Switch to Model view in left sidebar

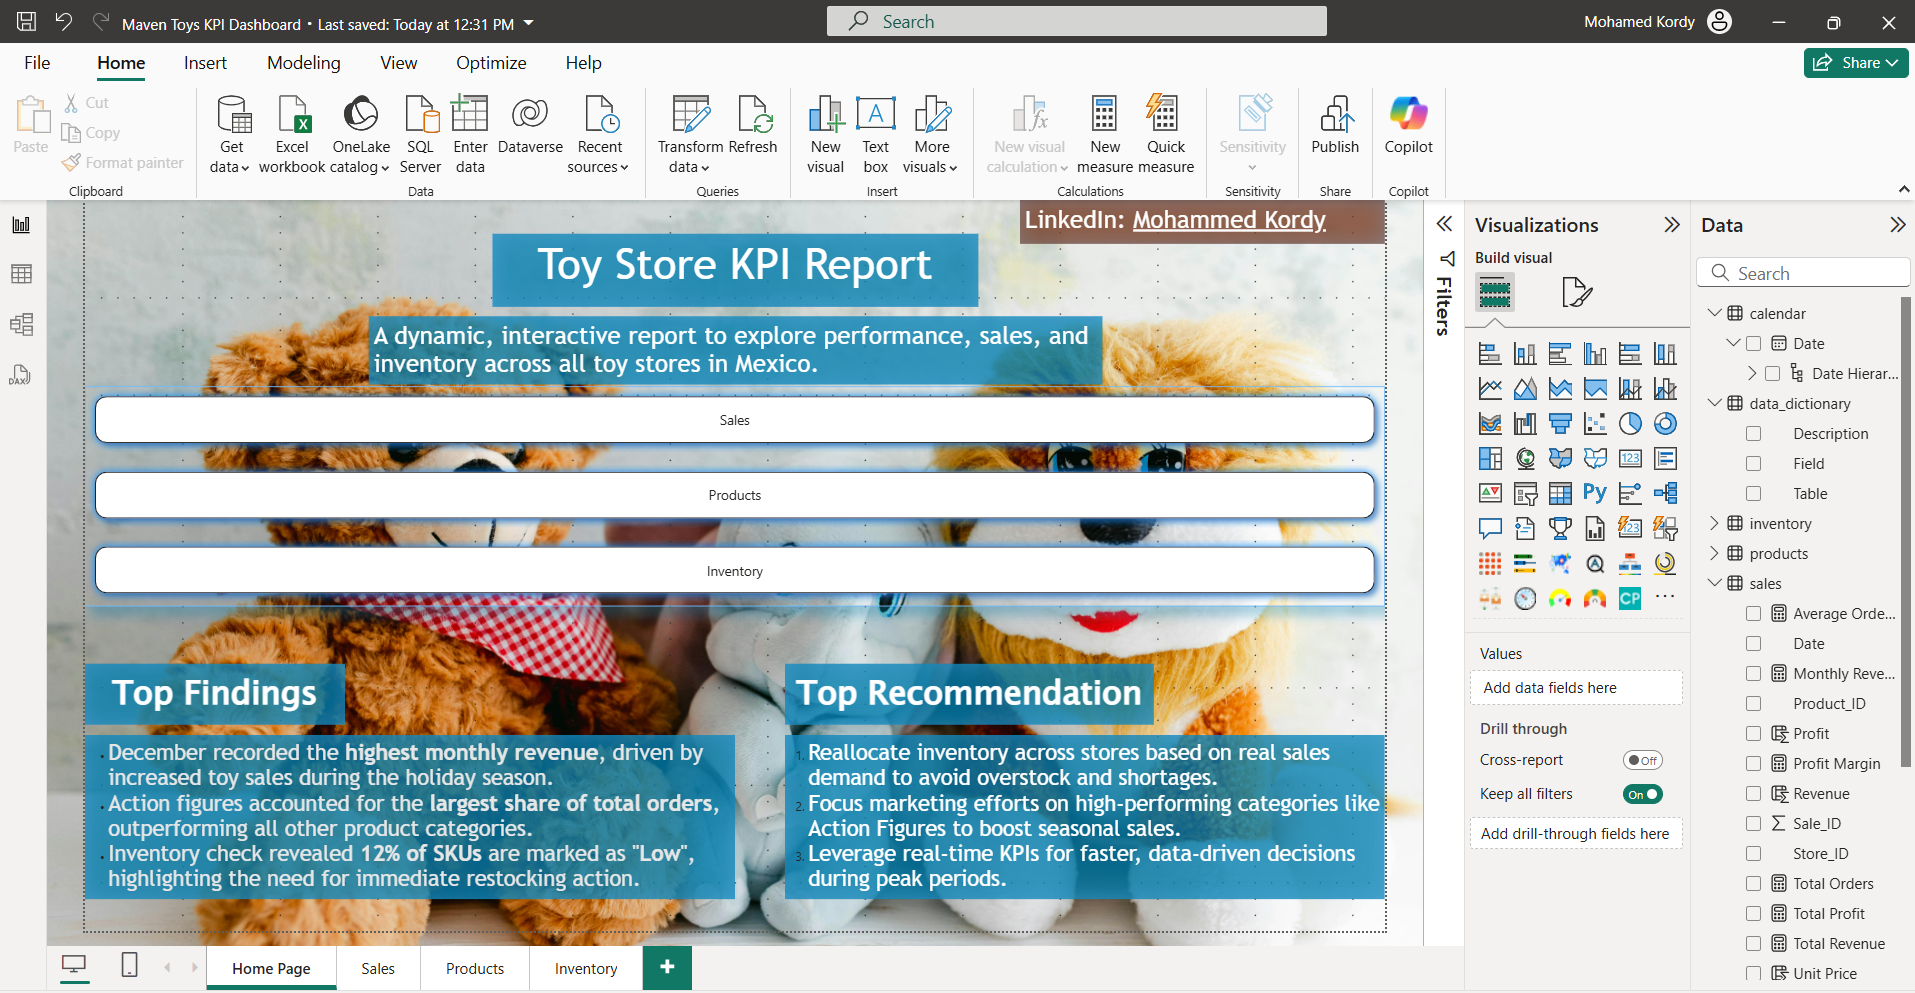(x=21, y=324)
